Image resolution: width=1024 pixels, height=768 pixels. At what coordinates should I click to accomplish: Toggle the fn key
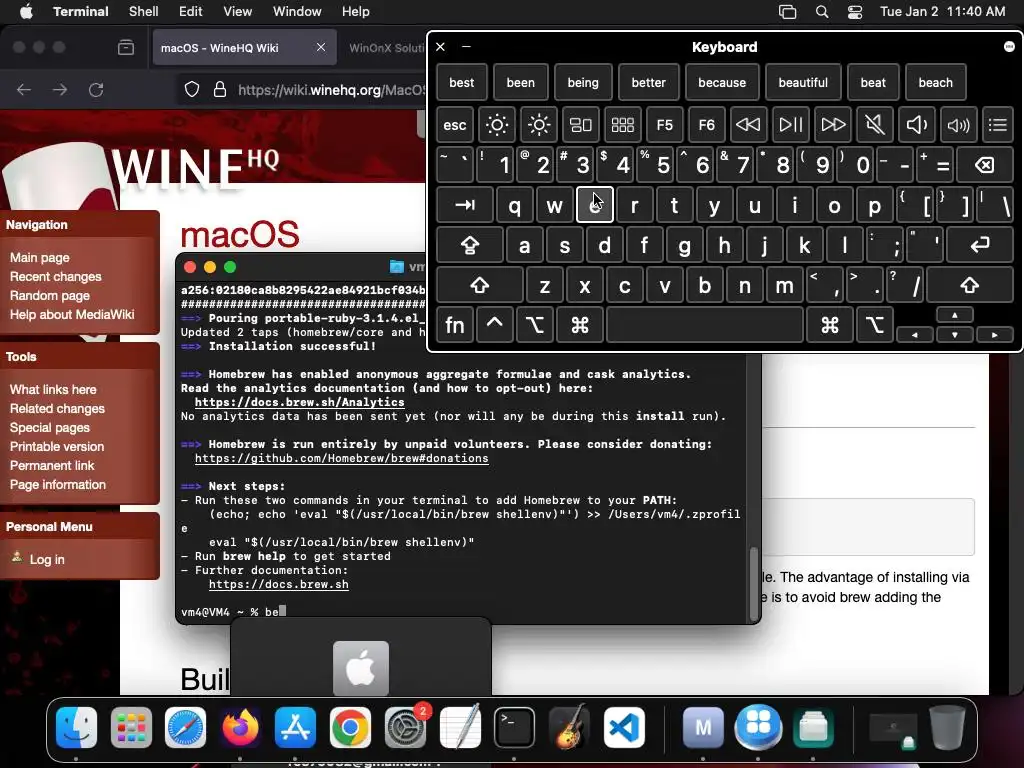pyautogui.click(x=455, y=325)
